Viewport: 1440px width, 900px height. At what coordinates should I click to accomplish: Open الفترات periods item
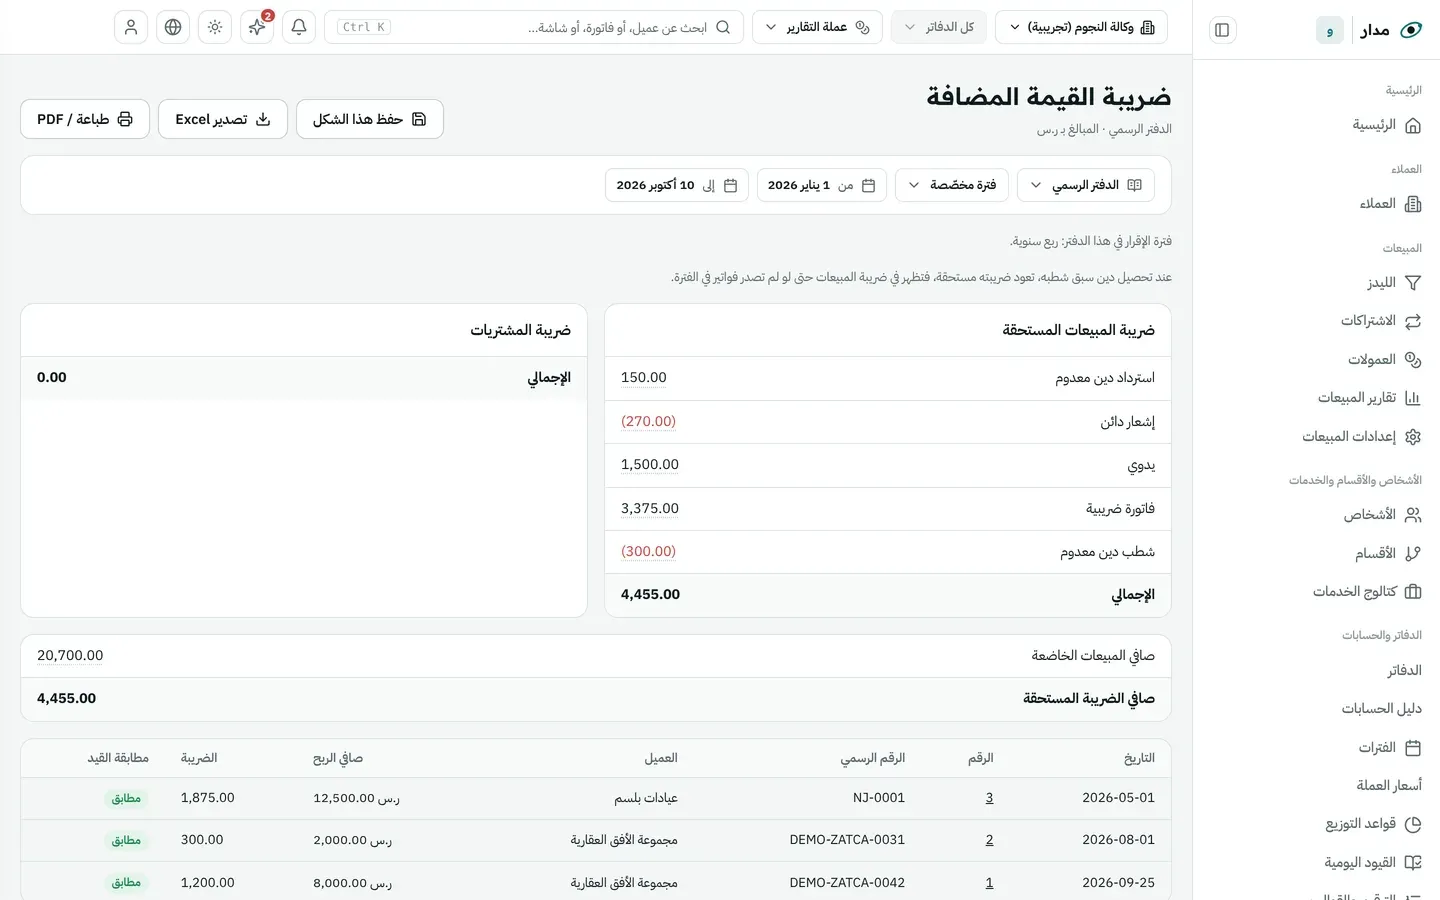(x=1390, y=748)
